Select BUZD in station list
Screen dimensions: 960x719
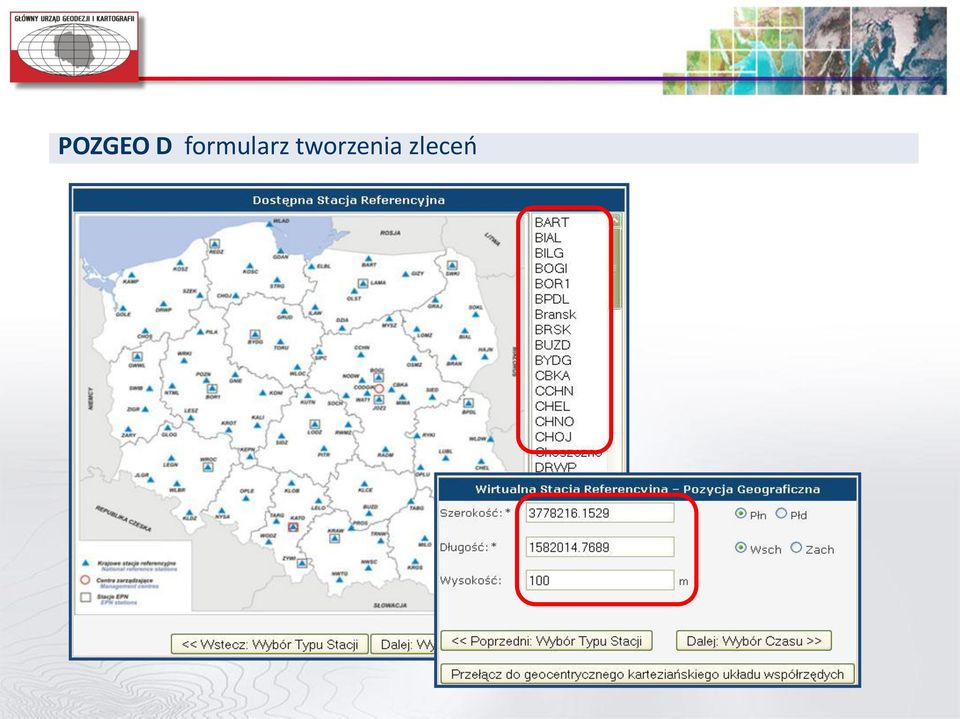pos(552,345)
